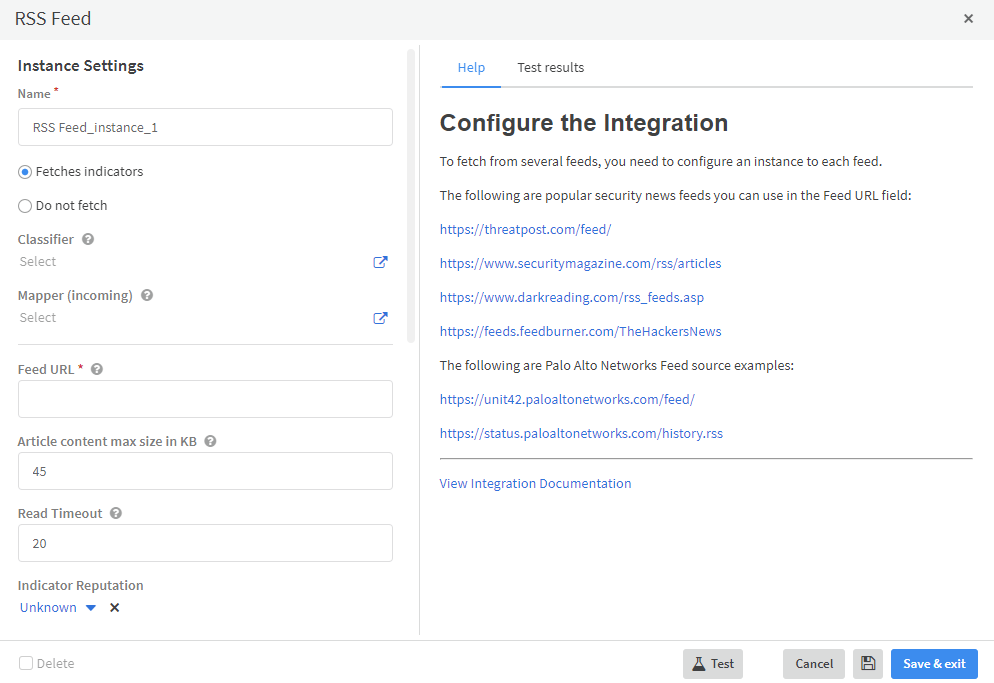
Task: Open the View Integration Documentation link
Action: 535,484
